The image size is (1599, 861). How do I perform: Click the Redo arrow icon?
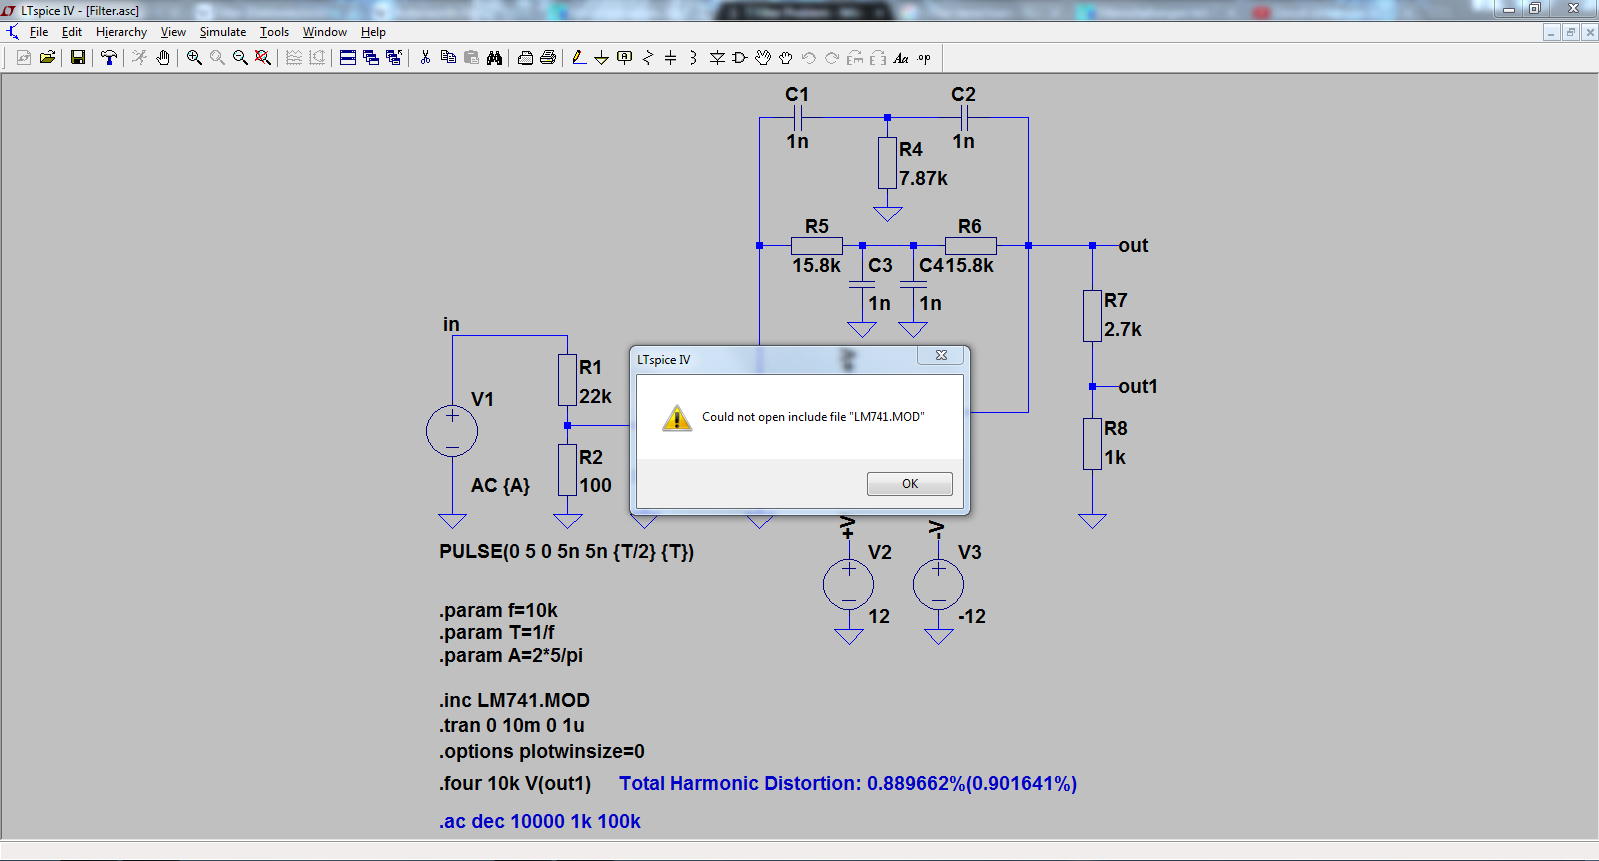[x=832, y=58]
